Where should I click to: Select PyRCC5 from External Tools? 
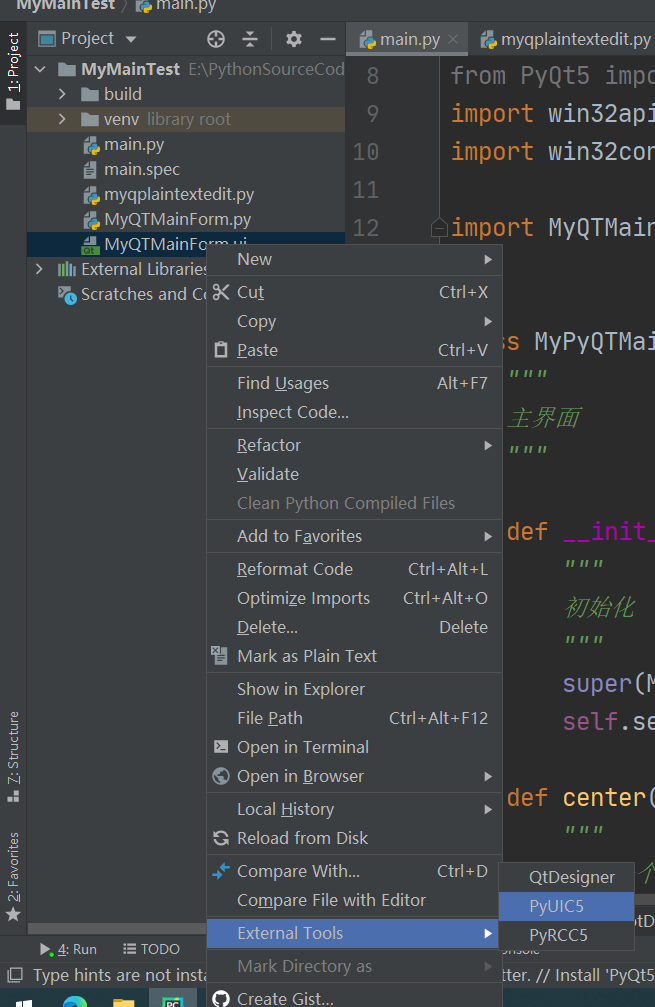click(x=566, y=935)
